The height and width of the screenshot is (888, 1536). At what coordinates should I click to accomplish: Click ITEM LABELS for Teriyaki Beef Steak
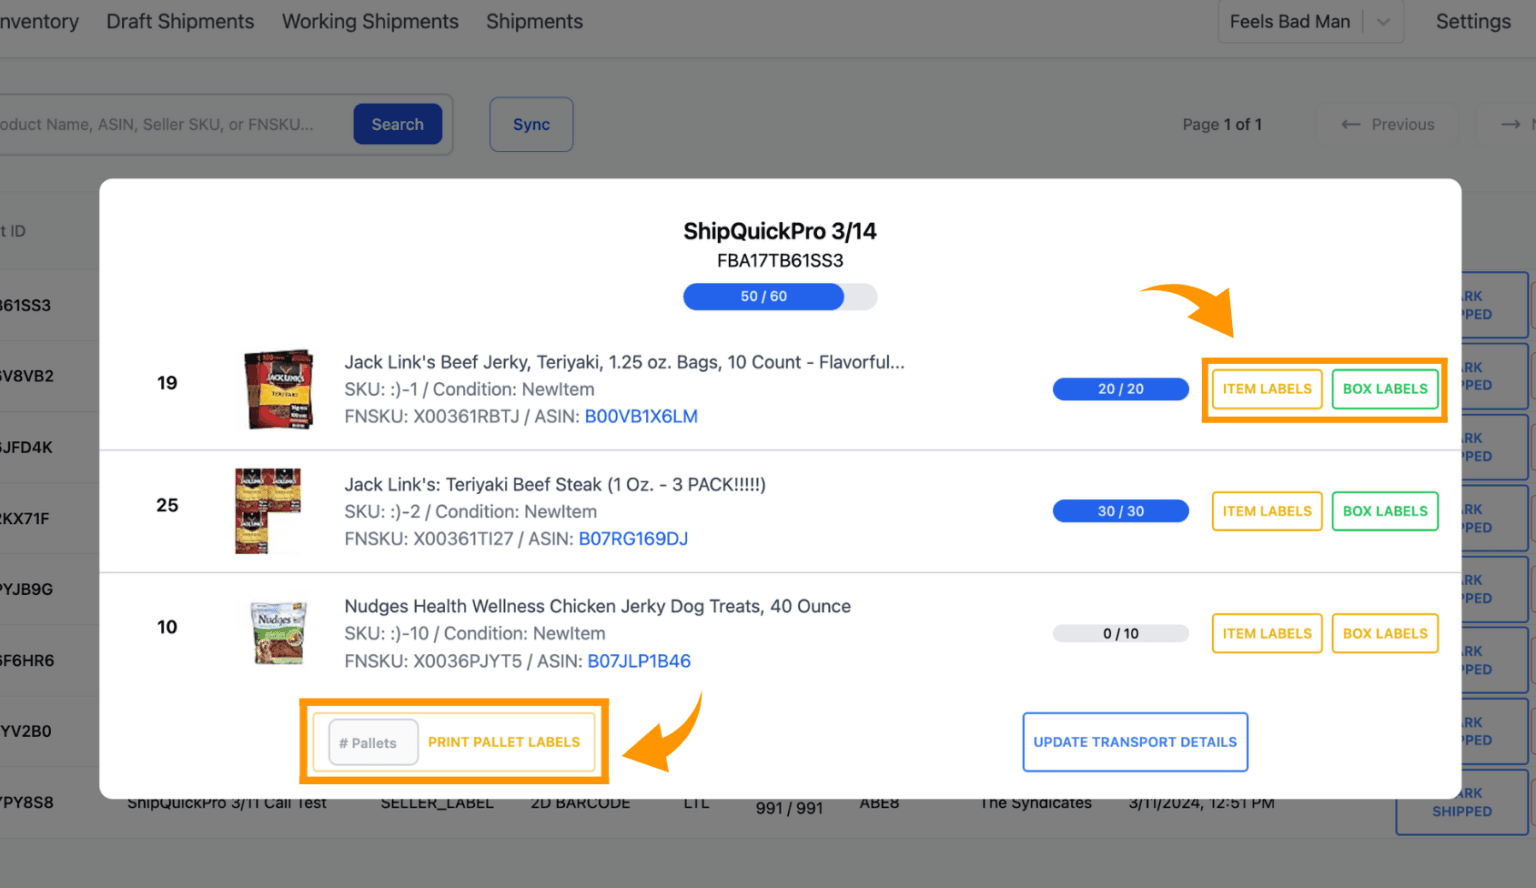pyautogui.click(x=1267, y=511)
